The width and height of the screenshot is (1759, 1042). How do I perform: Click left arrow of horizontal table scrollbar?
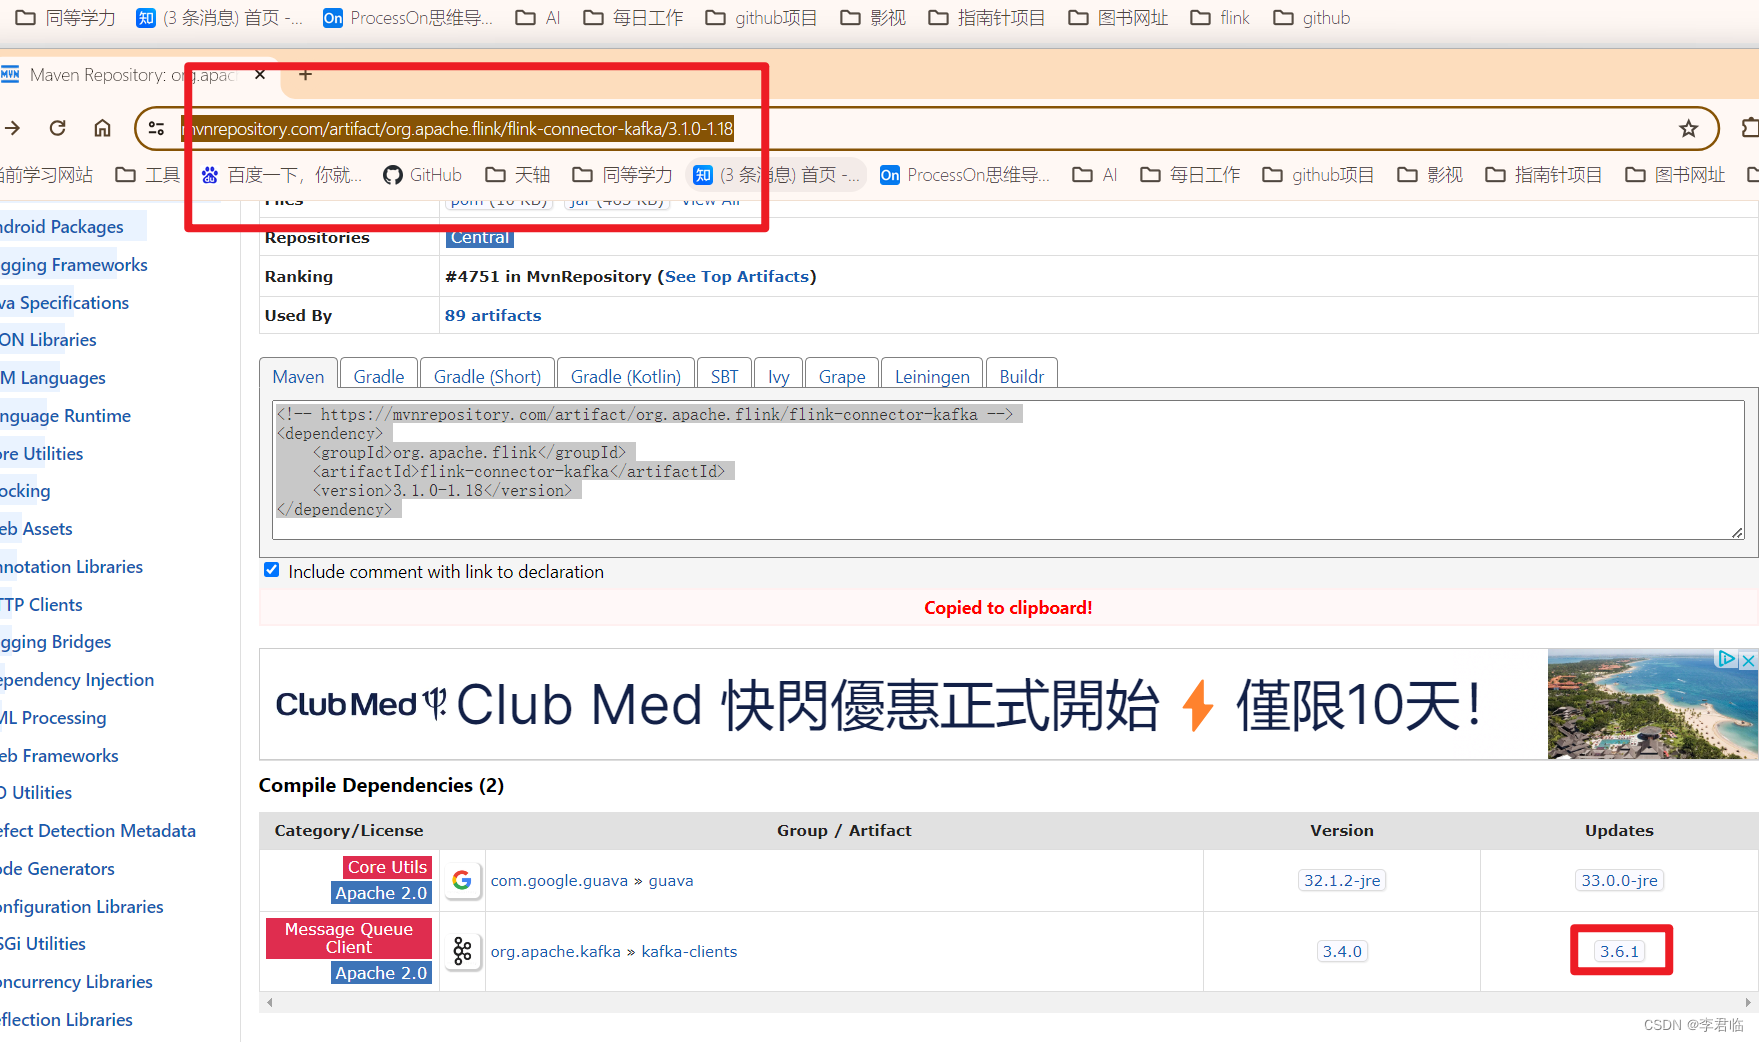click(x=269, y=1002)
